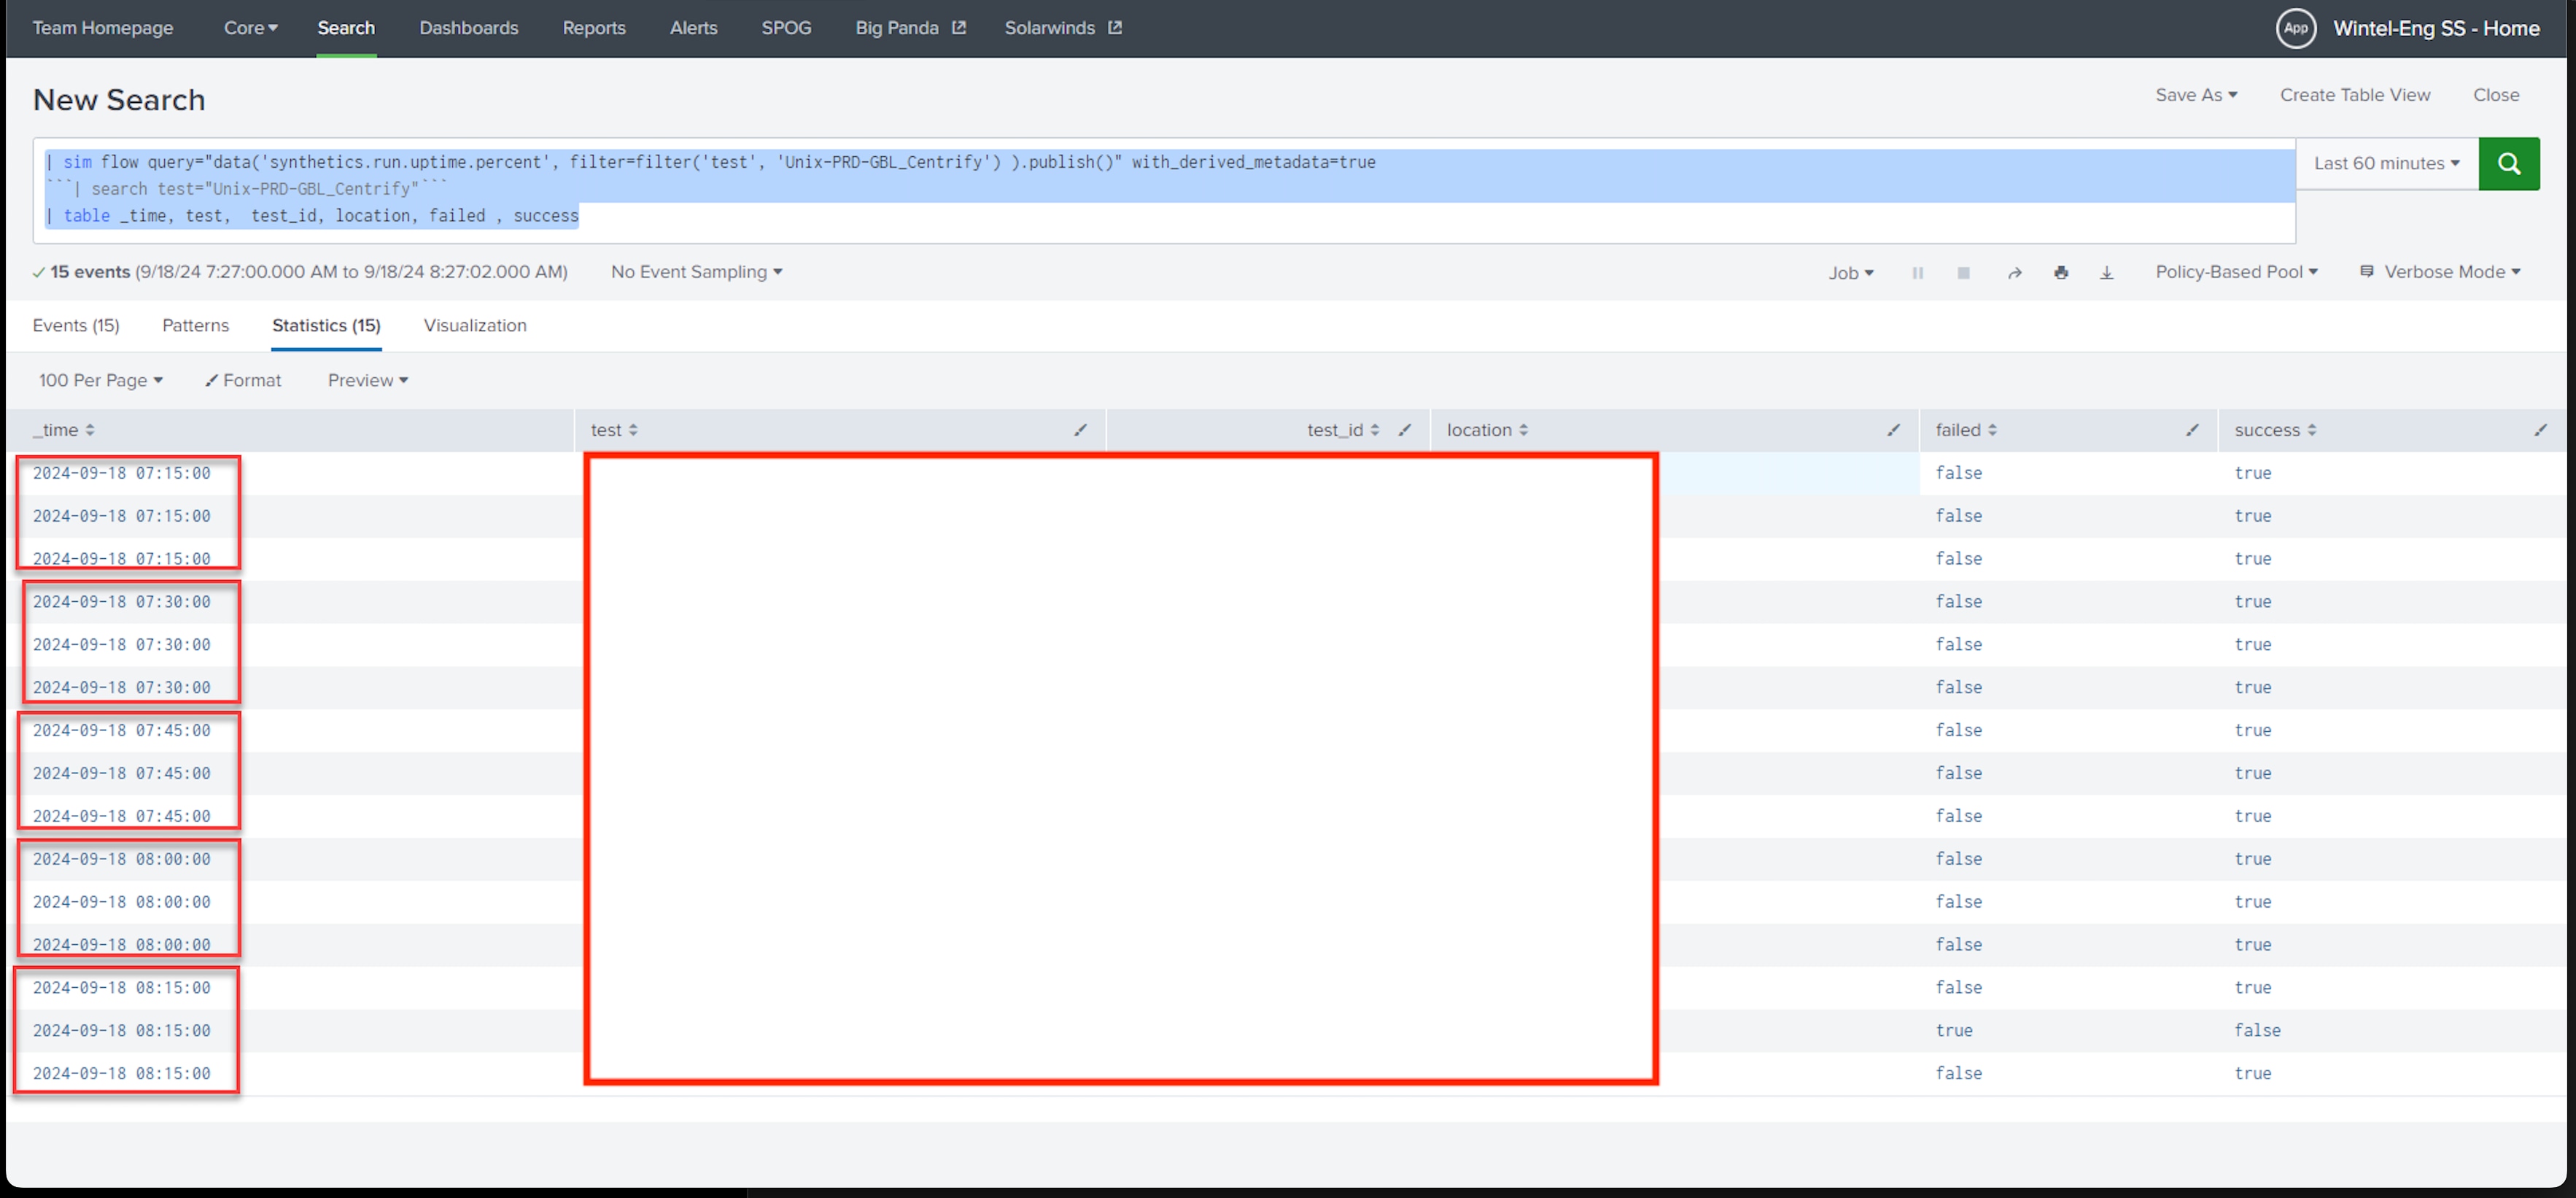Open the Visualization tab
2576x1198 pixels.
[475, 325]
